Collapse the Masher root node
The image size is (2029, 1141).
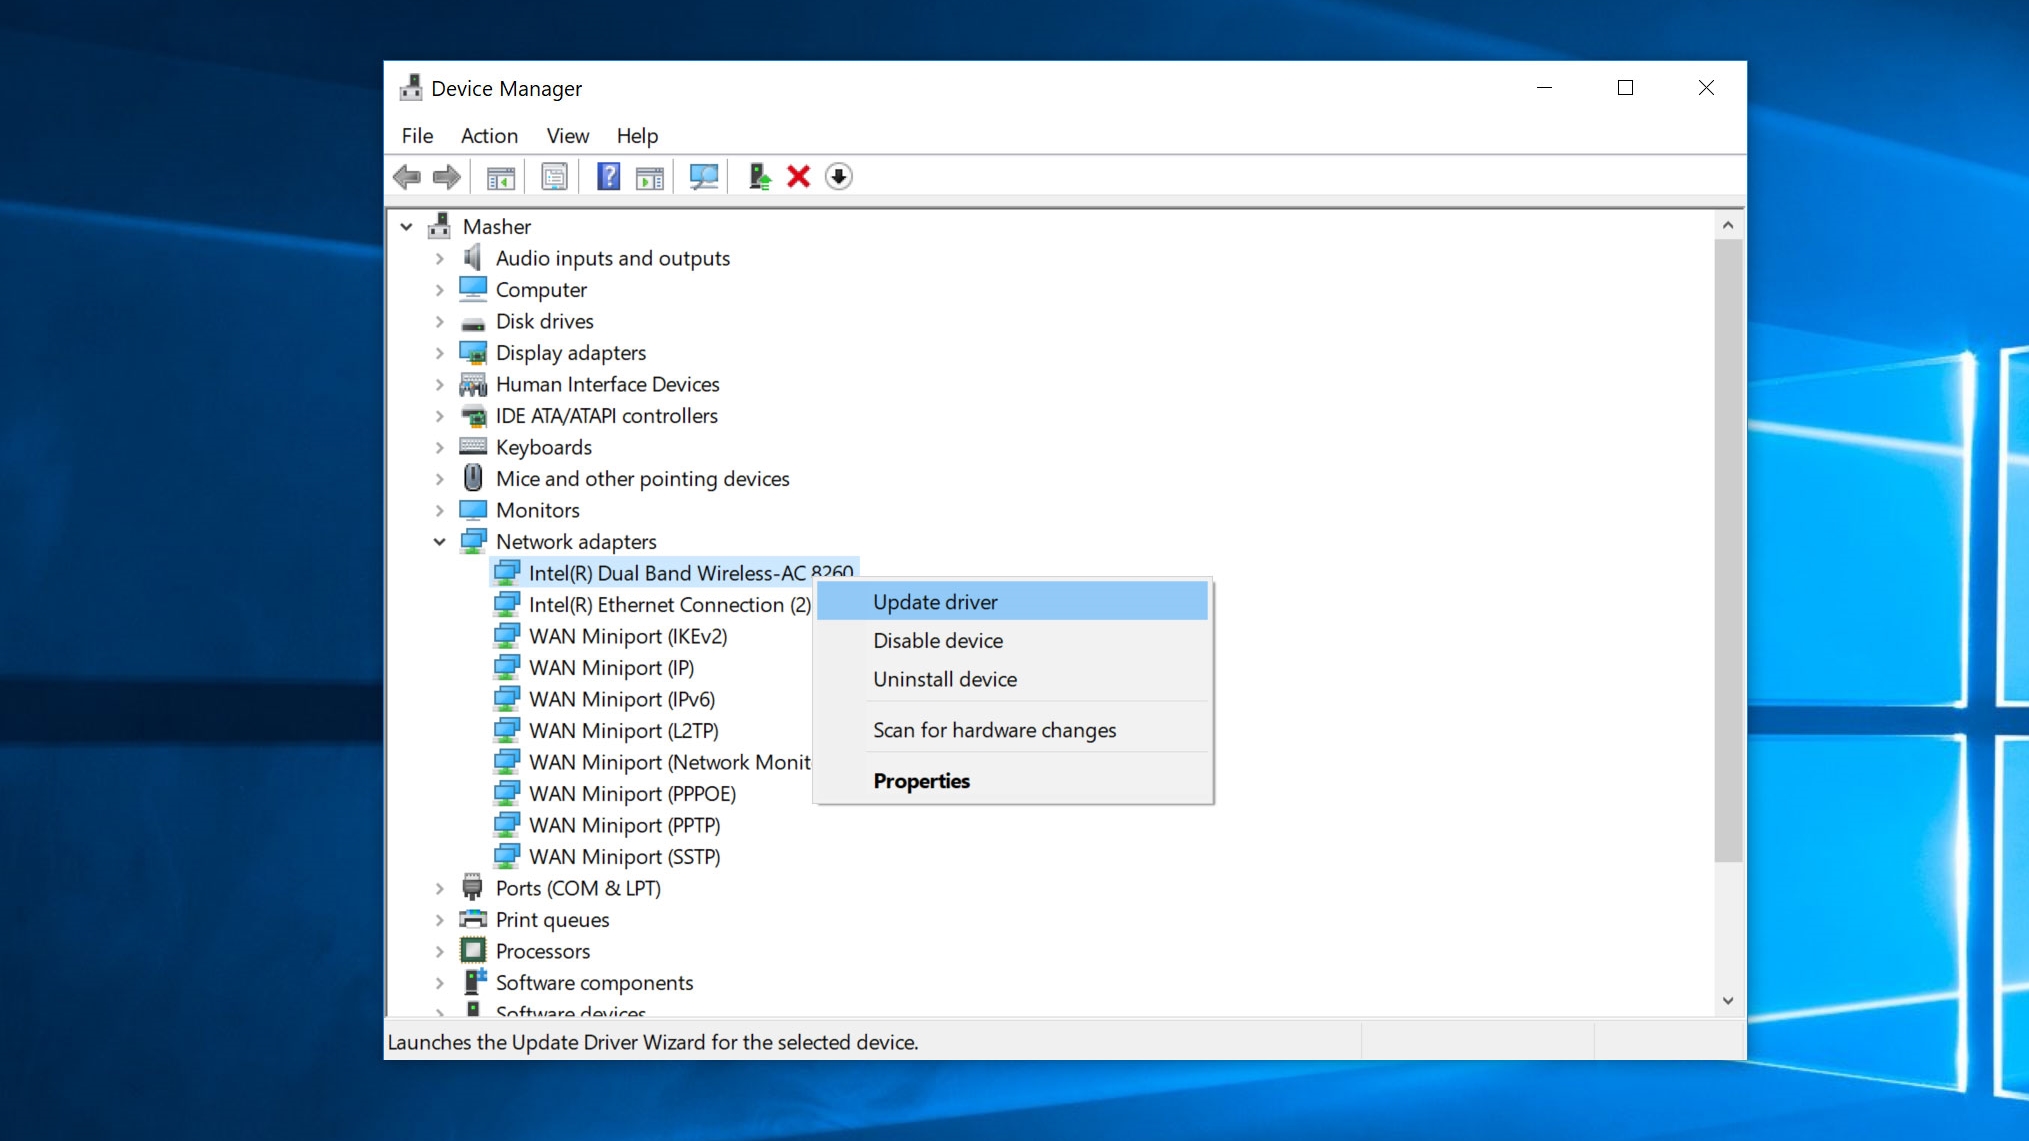[x=406, y=227]
